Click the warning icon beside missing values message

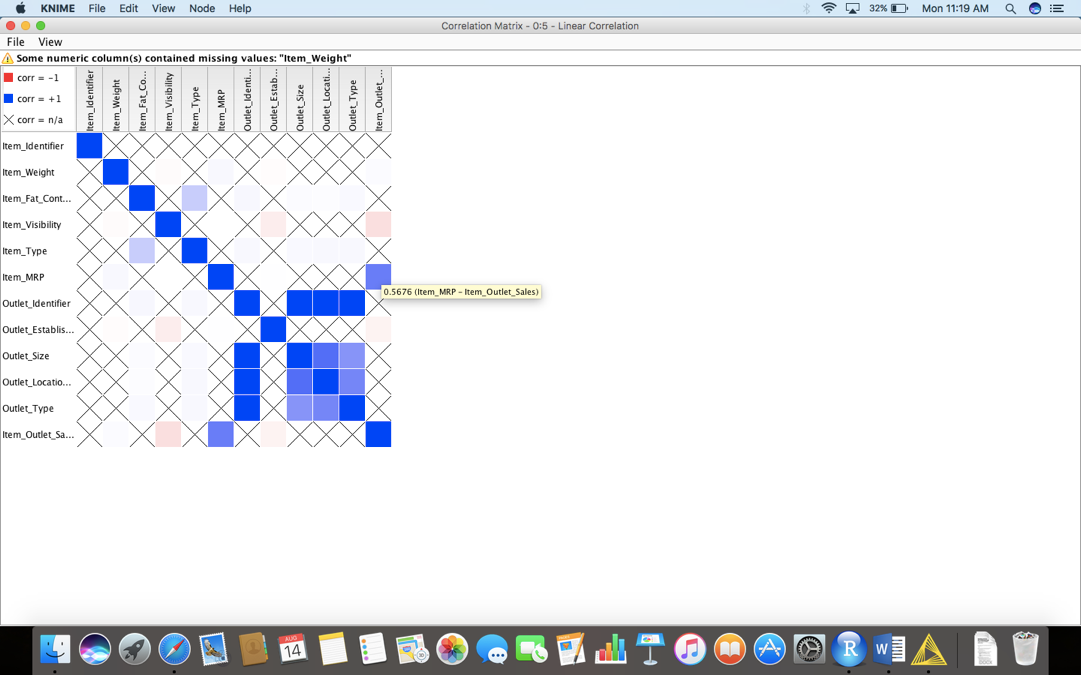click(8, 59)
